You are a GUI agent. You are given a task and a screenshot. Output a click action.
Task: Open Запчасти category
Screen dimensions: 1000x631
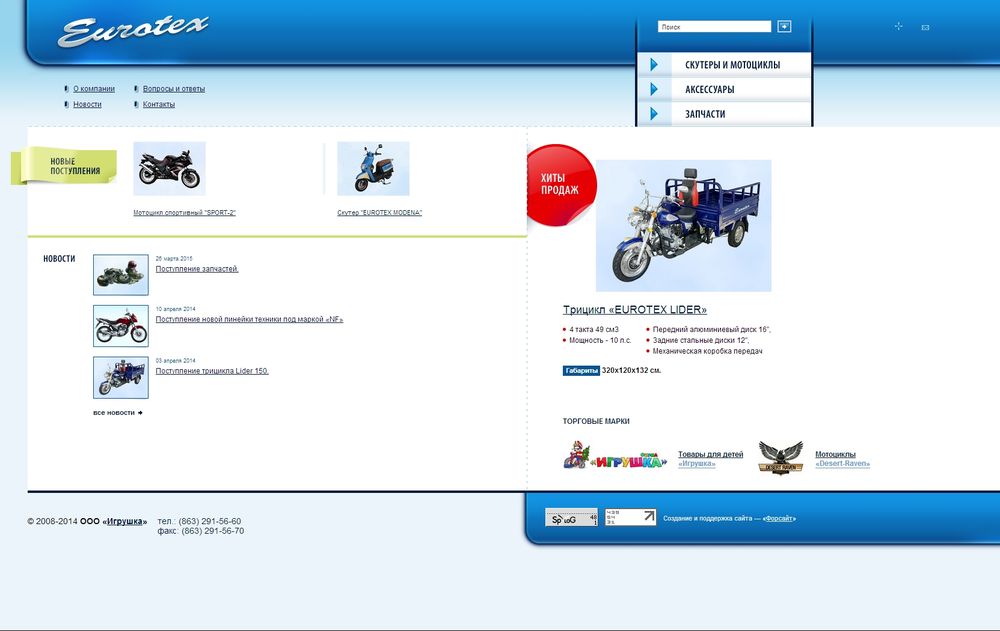[705, 114]
